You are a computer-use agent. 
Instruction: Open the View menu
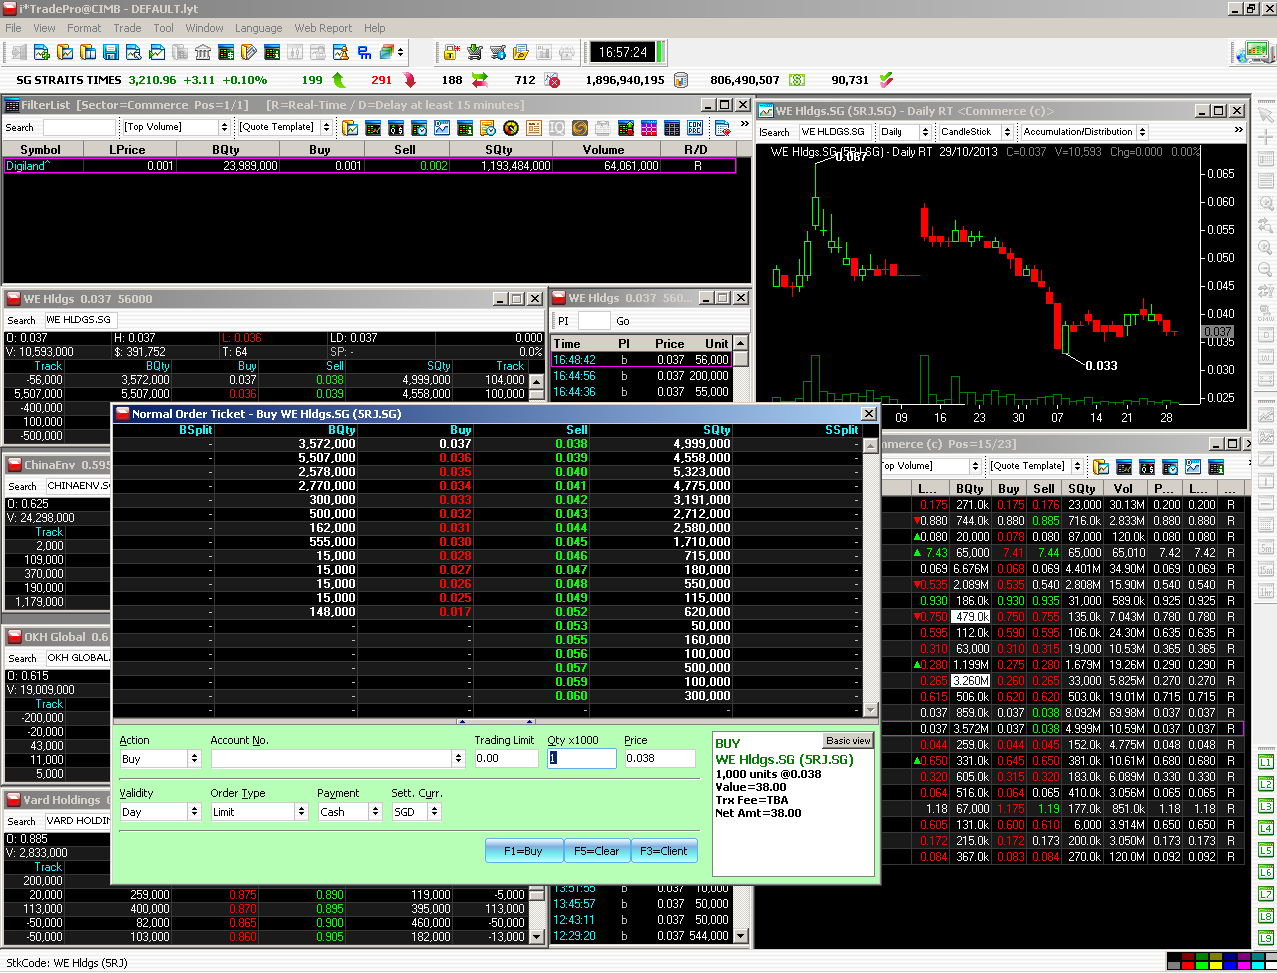pos(44,28)
